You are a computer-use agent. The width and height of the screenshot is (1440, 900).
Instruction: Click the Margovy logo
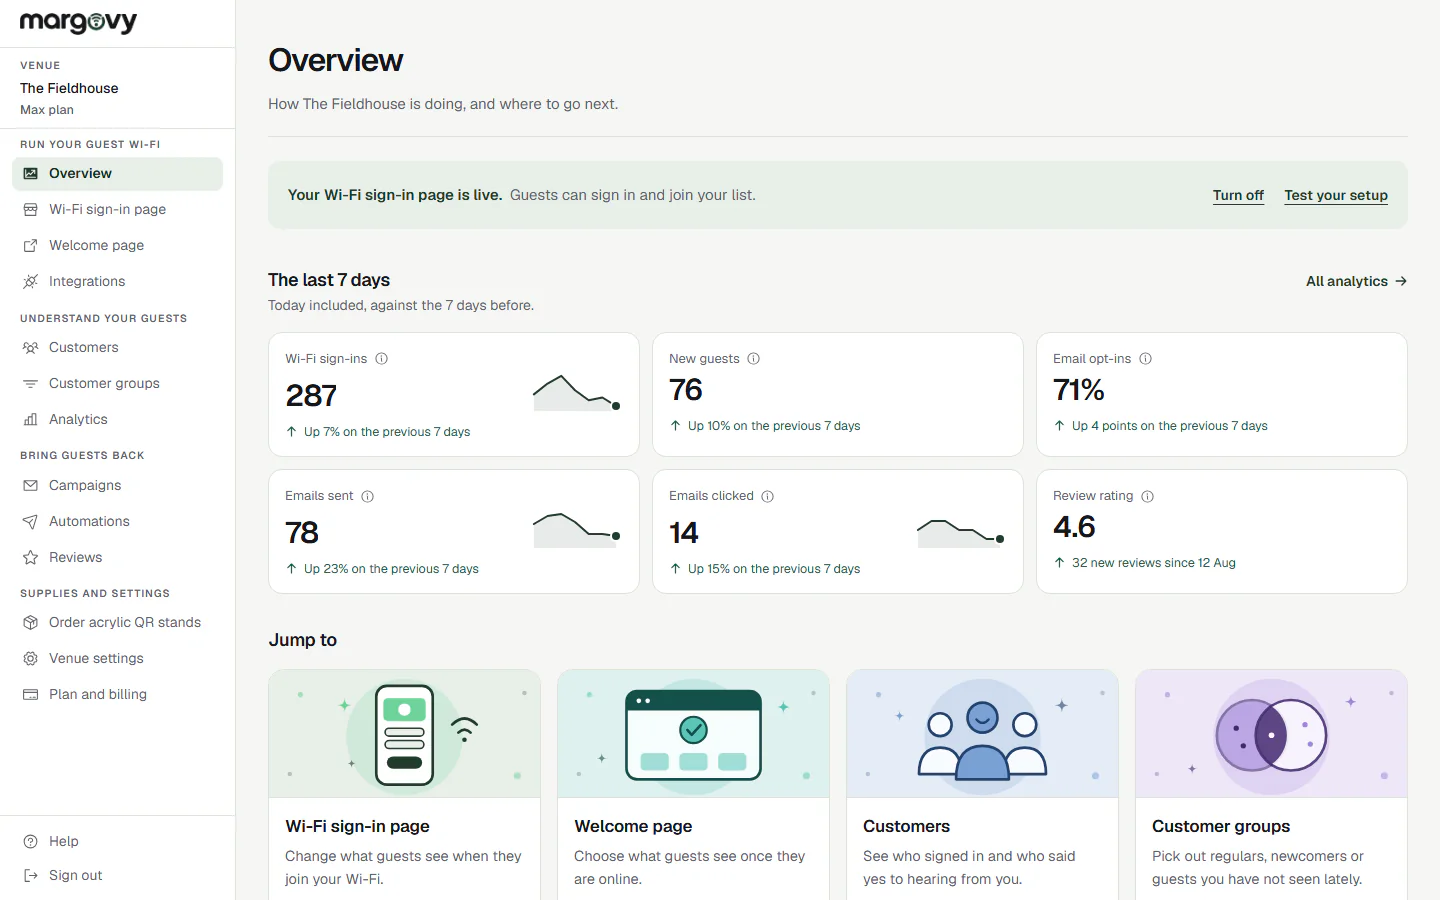pyautogui.click(x=78, y=22)
